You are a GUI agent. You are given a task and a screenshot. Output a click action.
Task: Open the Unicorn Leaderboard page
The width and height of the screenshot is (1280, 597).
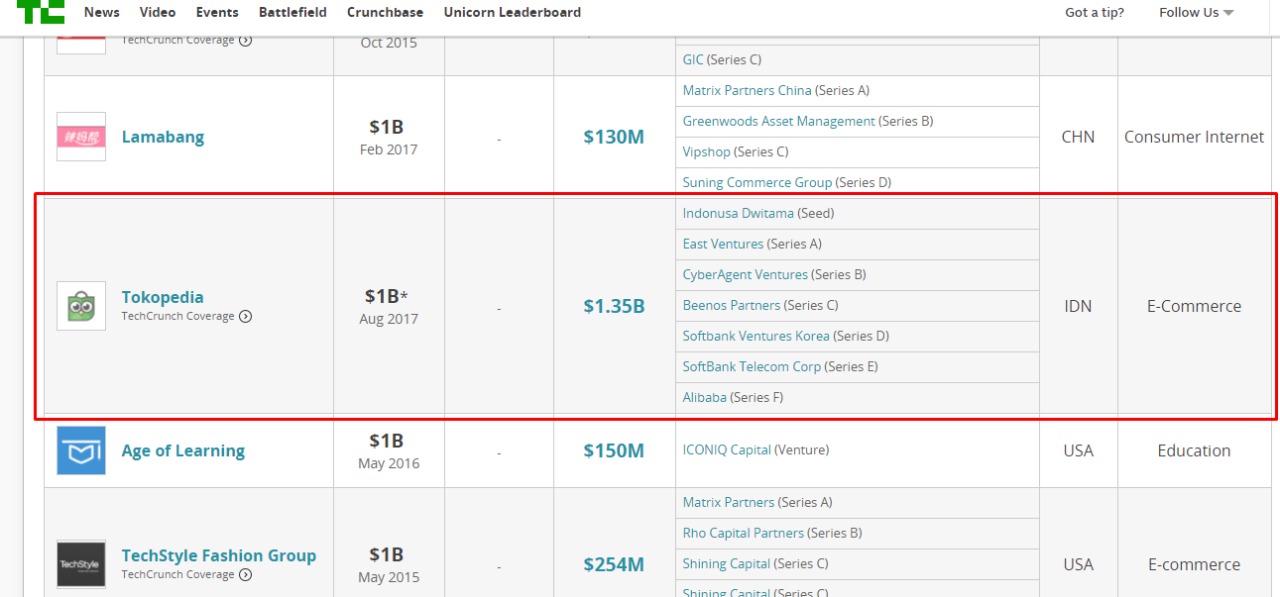point(512,13)
